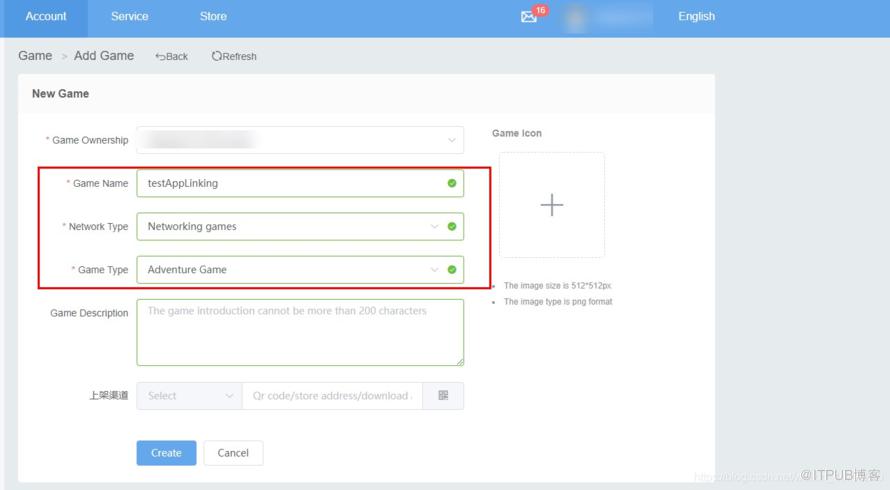Image resolution: width=890 pixels, height=490 pixels.
Task: Click the Game Description text area
Action: (x=300, y=333)
